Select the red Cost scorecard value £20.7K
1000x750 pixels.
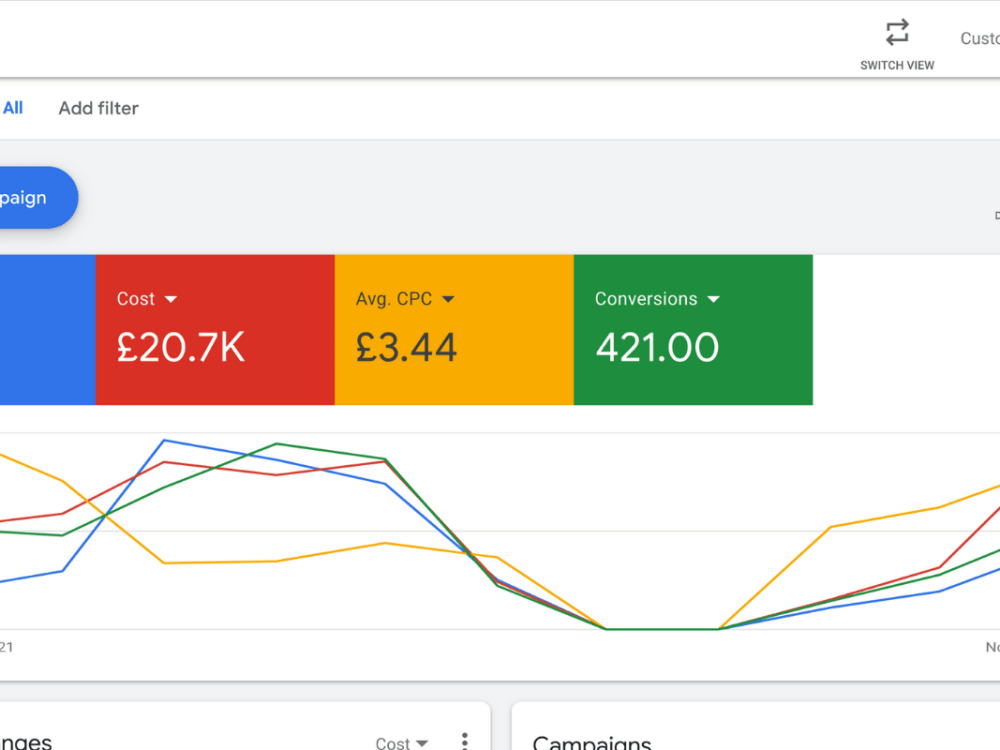(x=180, y=348)
